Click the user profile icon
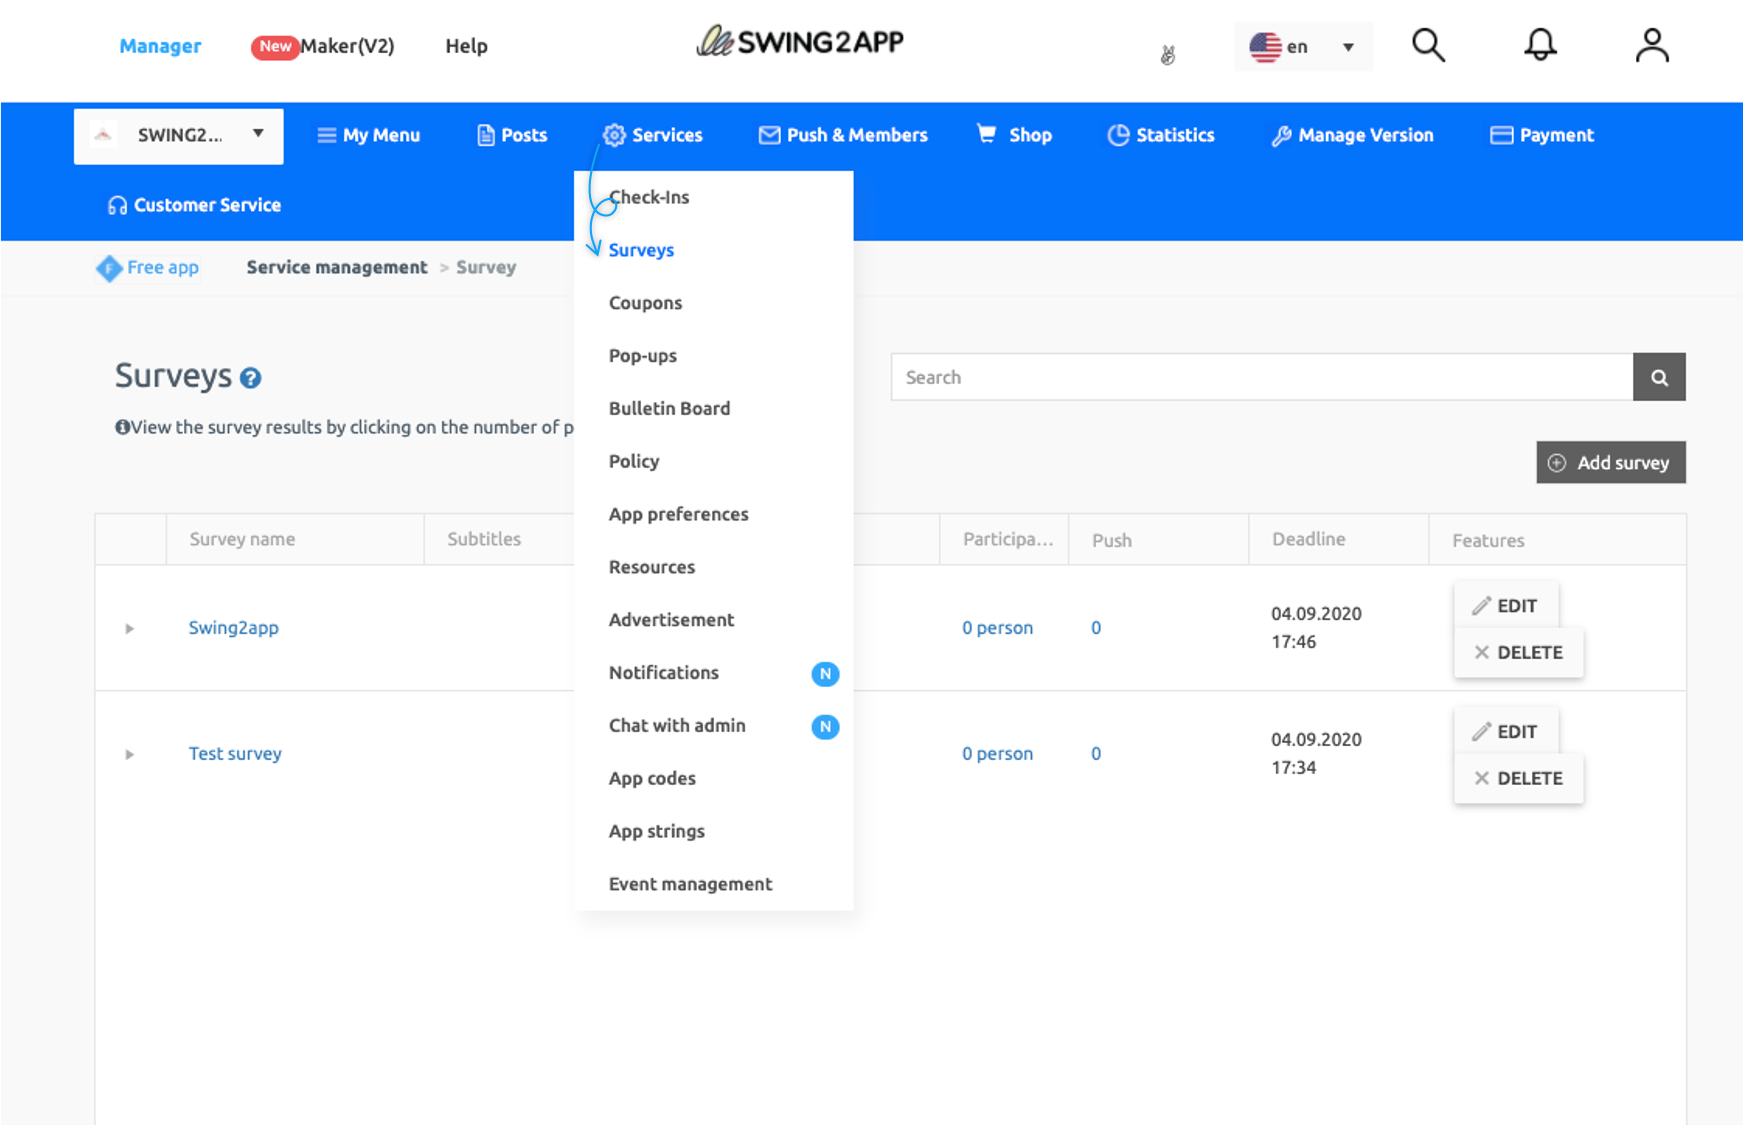This screenshot has width=1743, height=1125. (x=1651, y=45)
